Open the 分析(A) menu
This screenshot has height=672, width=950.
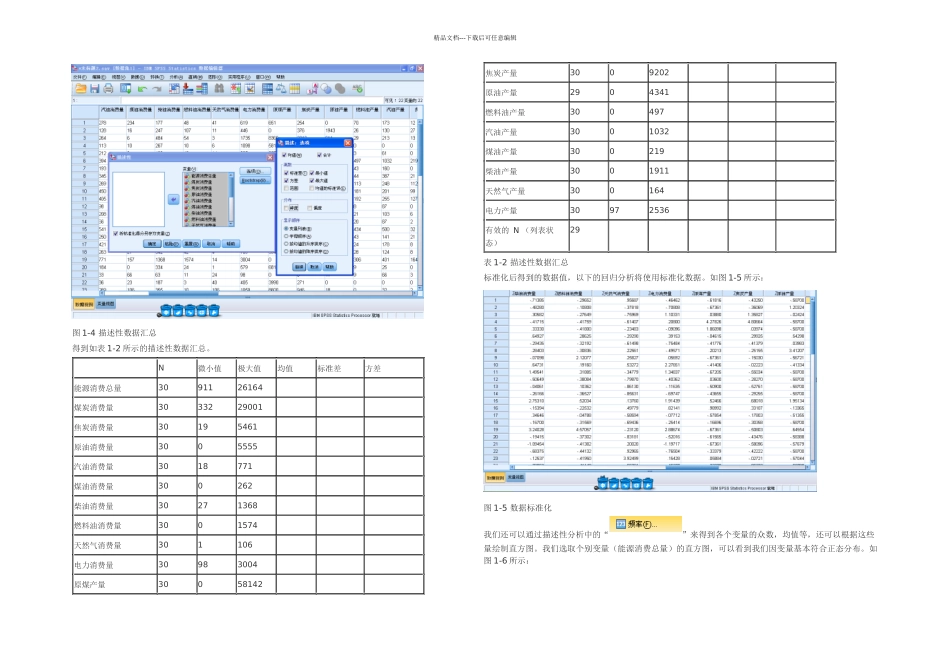176,77
